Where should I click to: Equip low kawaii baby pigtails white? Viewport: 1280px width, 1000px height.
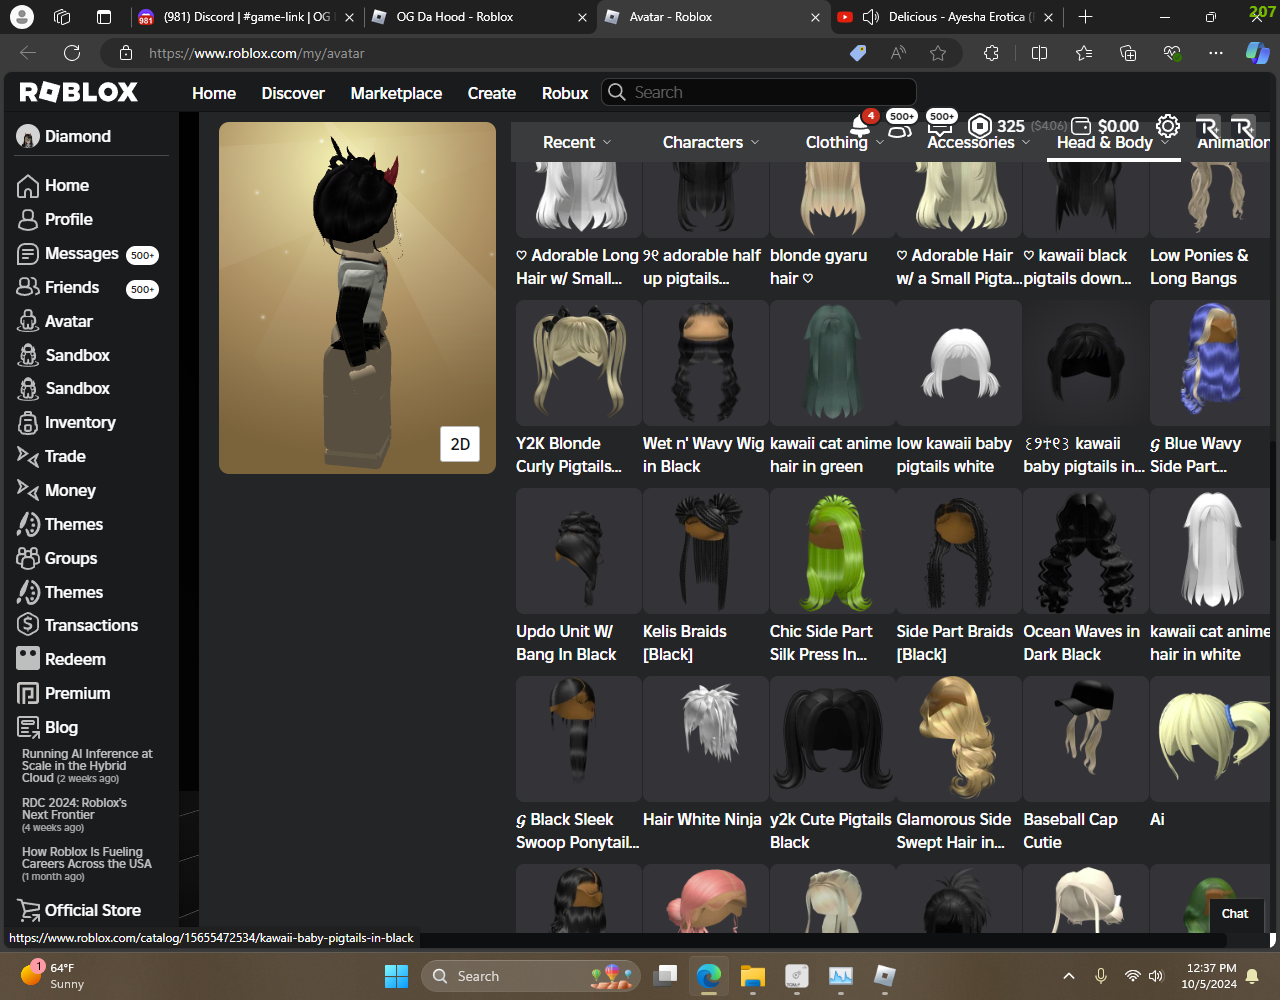959,363
